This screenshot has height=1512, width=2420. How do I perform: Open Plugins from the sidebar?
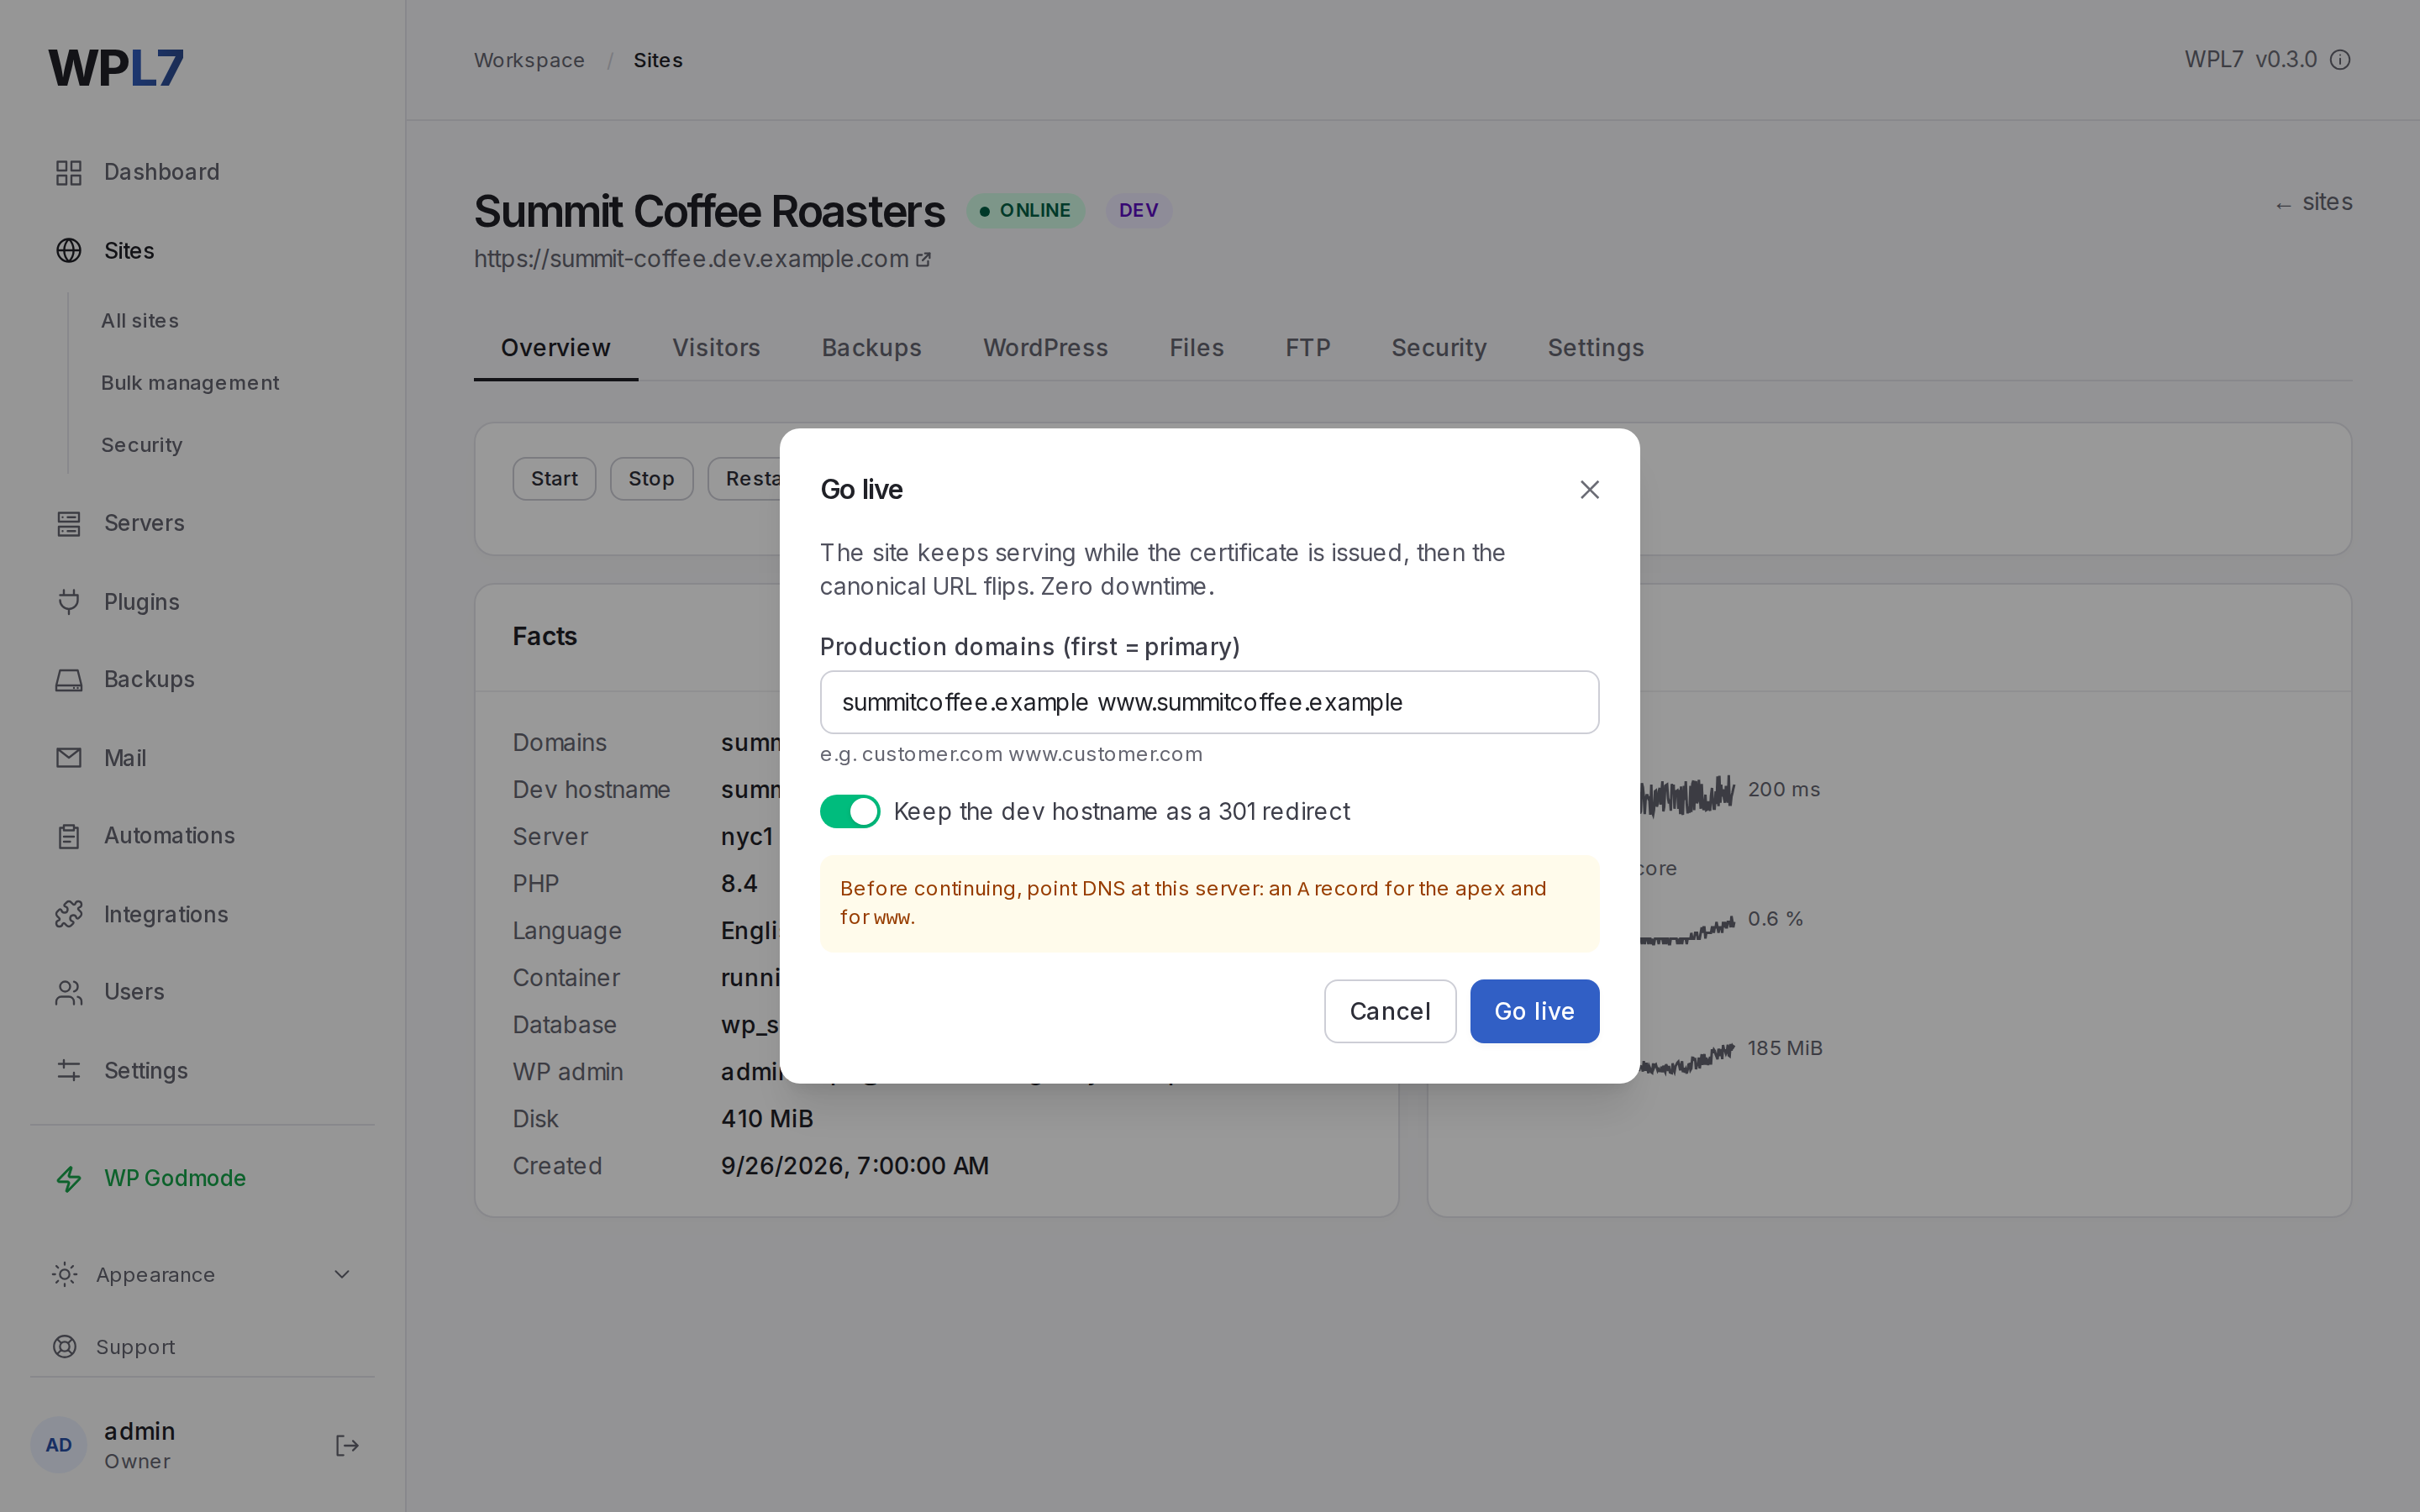coord(141,602)
